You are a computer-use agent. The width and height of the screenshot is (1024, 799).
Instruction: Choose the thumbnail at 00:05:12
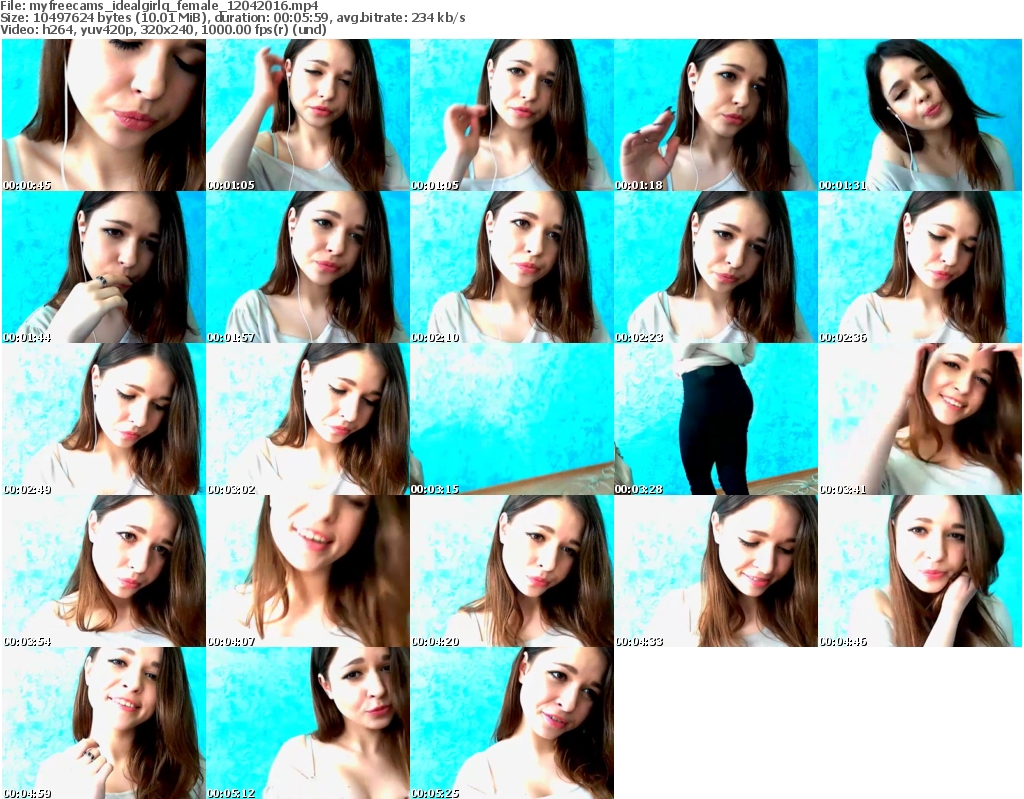(x=307, y=723)
